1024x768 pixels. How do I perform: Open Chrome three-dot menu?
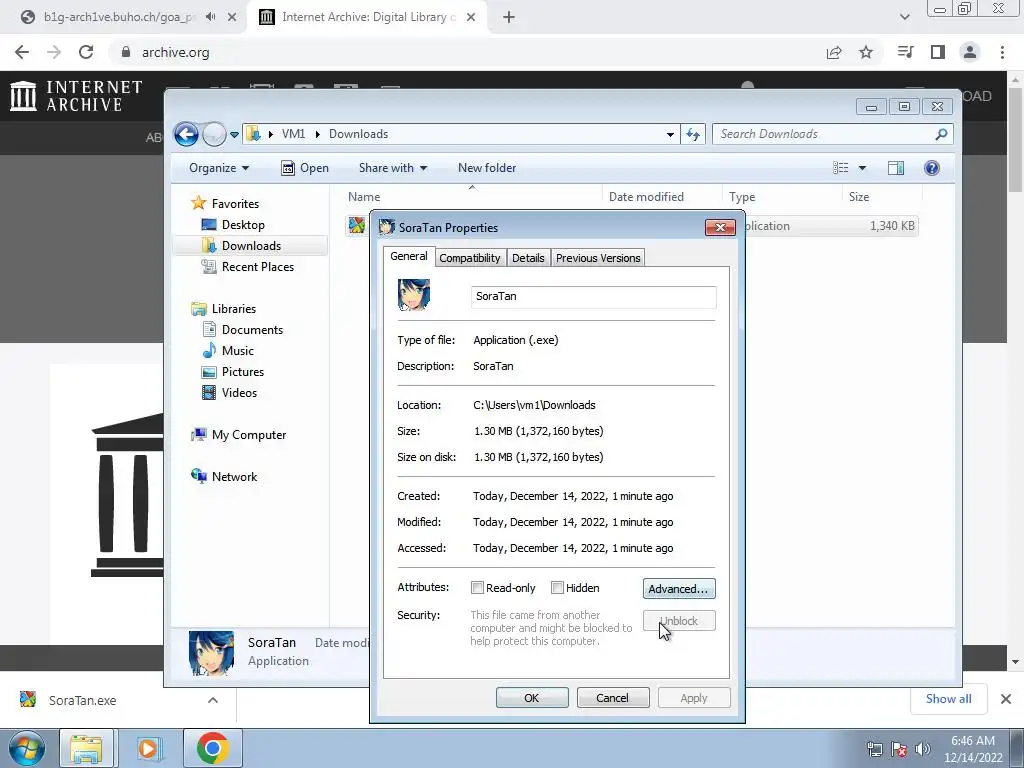pos(1002,52)
